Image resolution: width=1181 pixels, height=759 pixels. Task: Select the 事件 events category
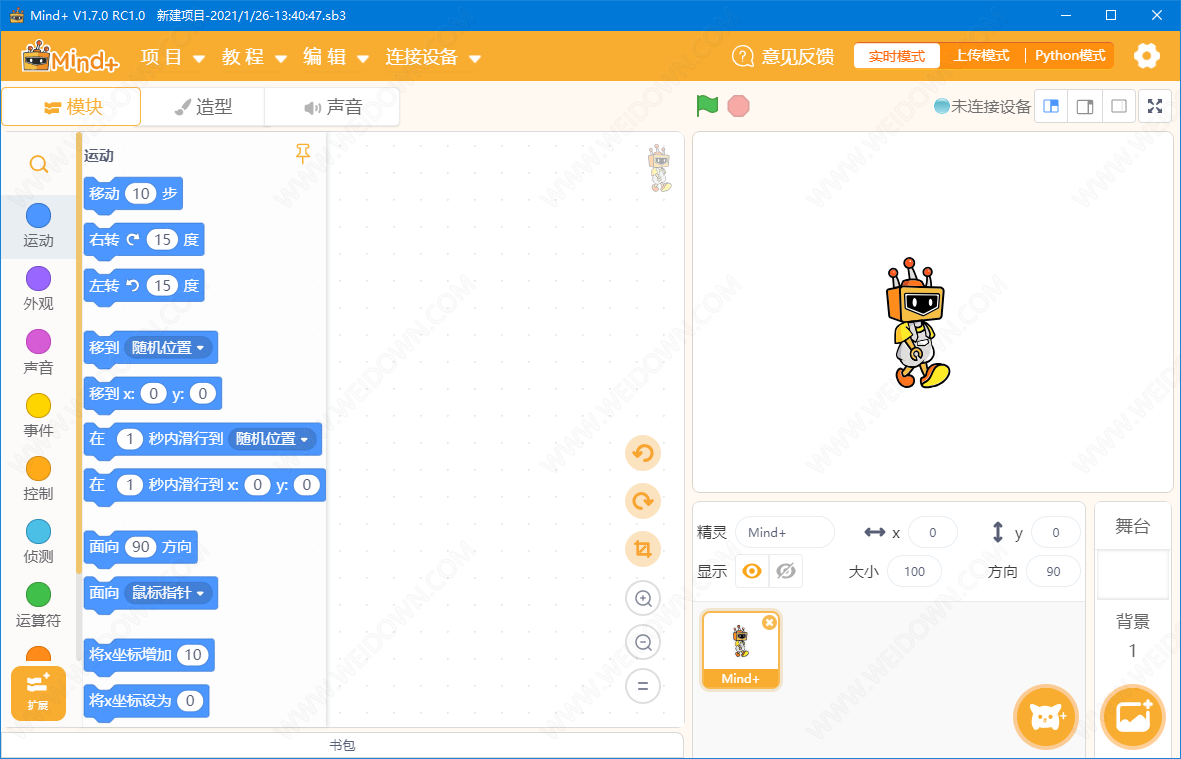38,416
